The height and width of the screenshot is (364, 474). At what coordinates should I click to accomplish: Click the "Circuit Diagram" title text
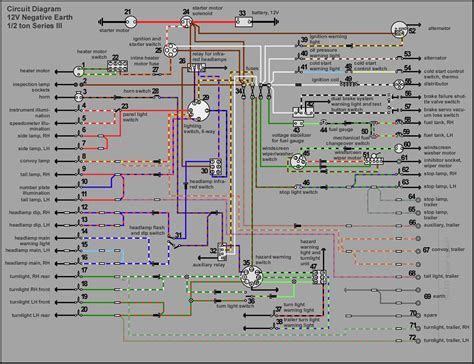click(34, 9)
